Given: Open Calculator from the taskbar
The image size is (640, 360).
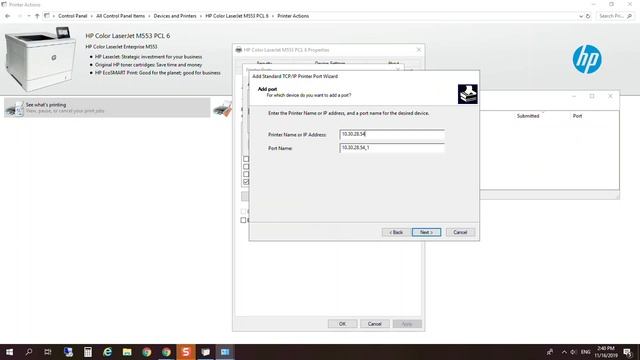Looking at the screenshot, I should (88, 352).
